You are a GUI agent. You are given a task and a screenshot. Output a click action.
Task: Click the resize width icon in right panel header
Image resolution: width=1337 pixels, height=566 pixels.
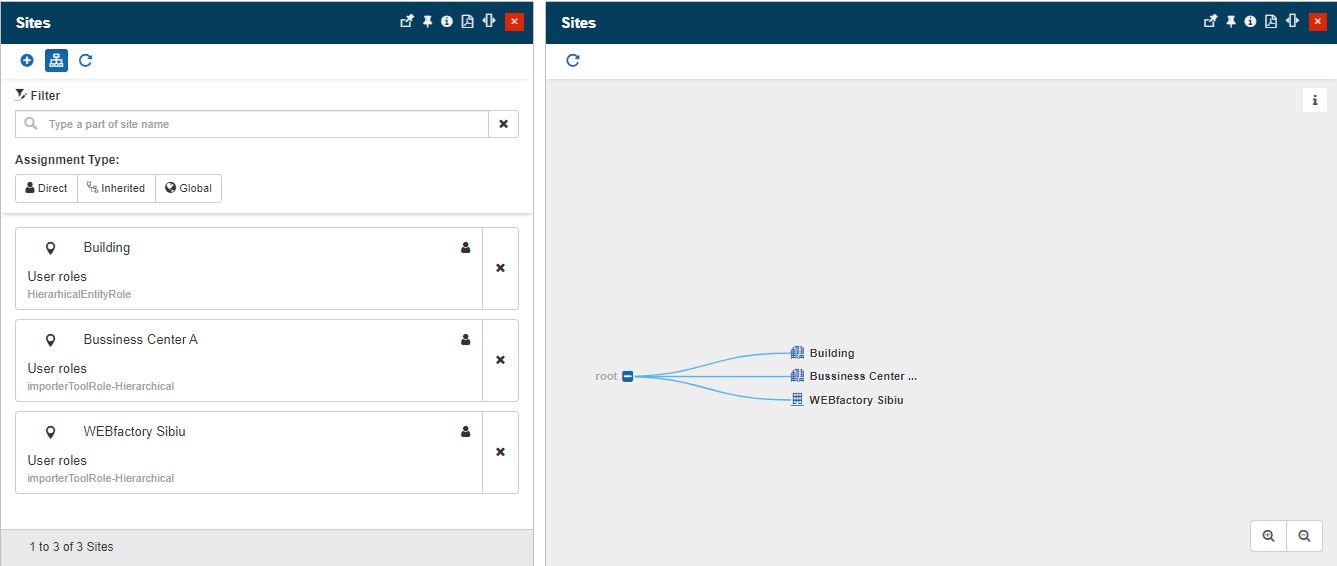point(1292,22)
